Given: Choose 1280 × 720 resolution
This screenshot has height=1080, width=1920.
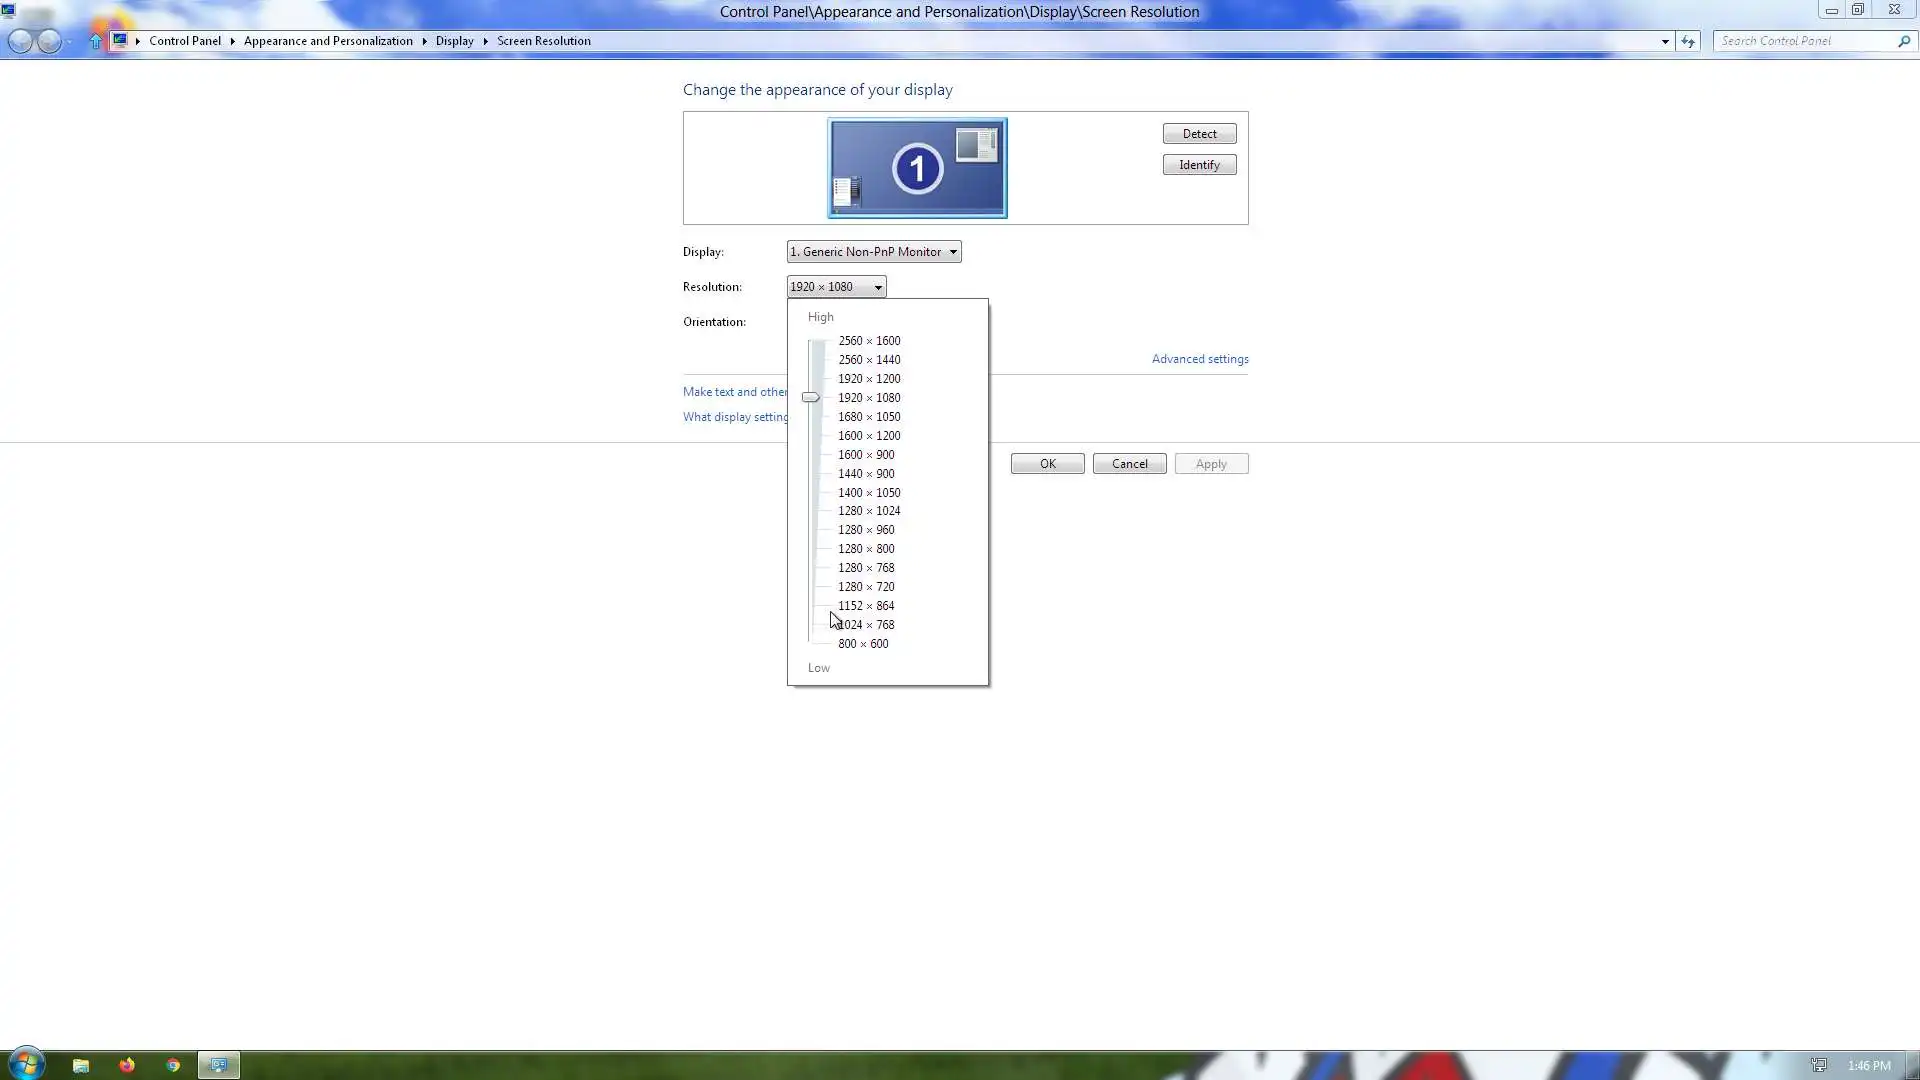Looking at the screenshot, I should pos(866,587).
